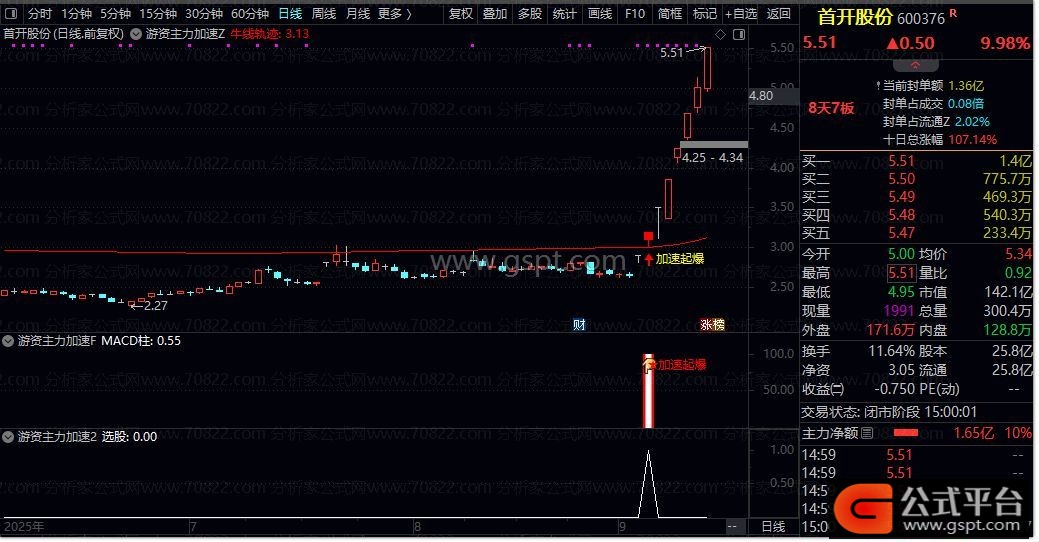1039x542 pixels.
Task: Toggle 简框 simple frame mode
Action: click(x=669, y=13)
